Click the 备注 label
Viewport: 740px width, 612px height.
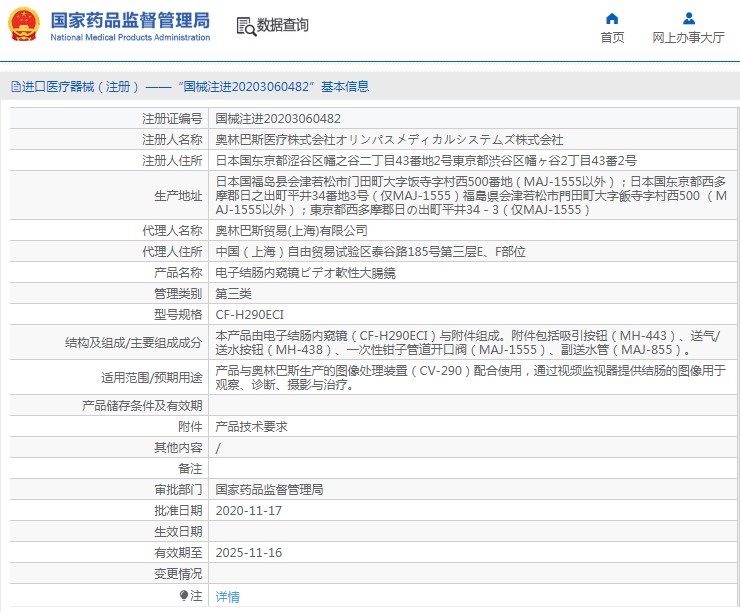pyautogui.click(x=190, y=469)
